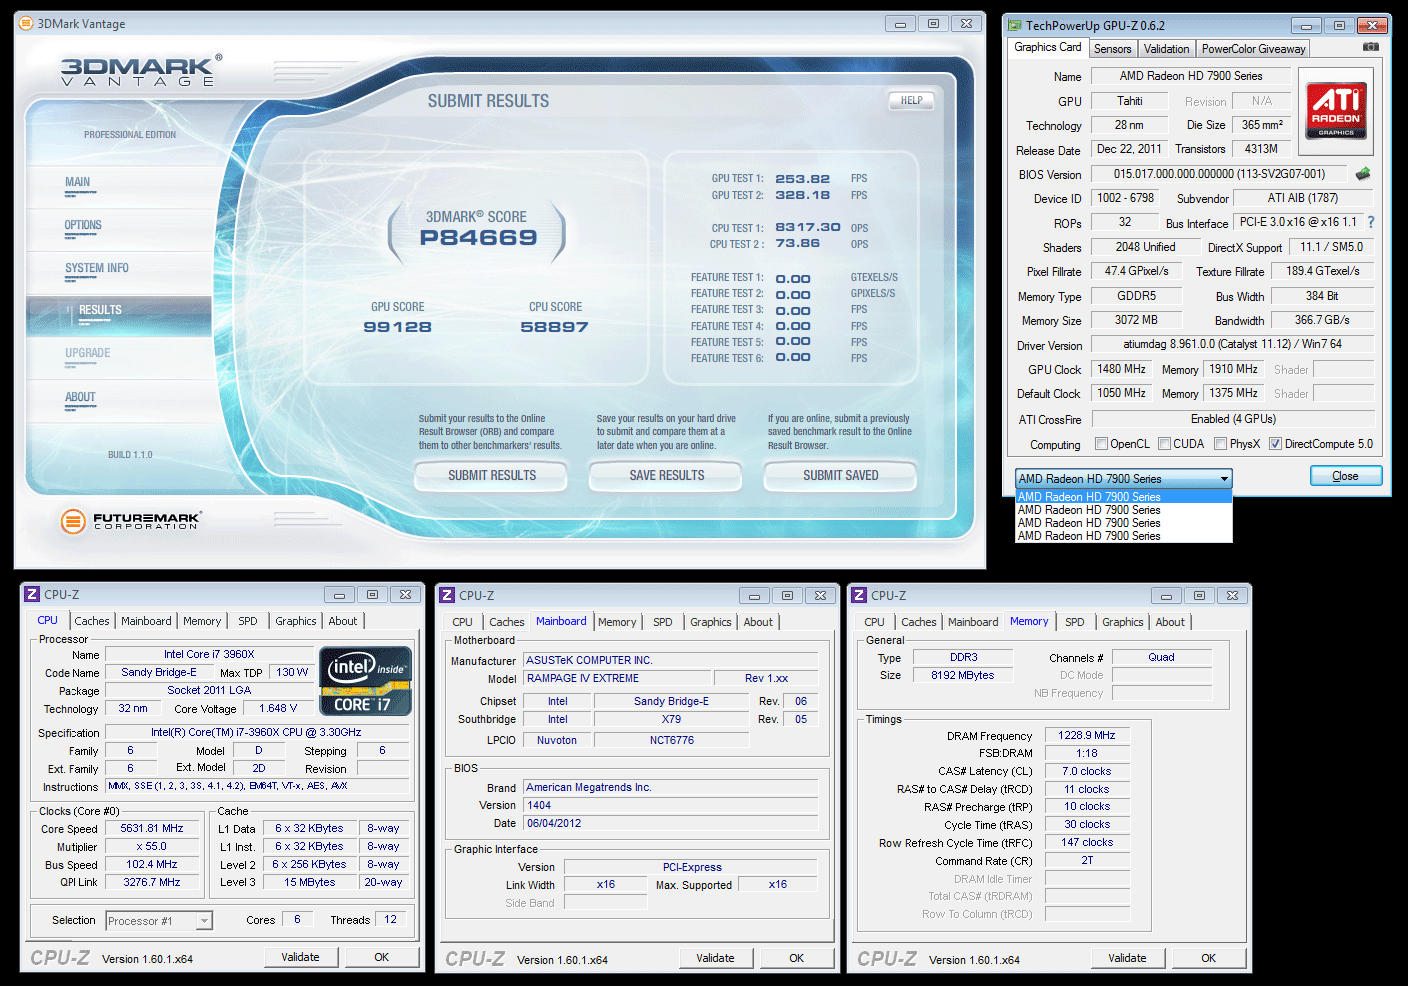Viewport: 1408px width, 986px height.
Task: Click the ATI Radeon Graphics logo
Action: 1336,110
